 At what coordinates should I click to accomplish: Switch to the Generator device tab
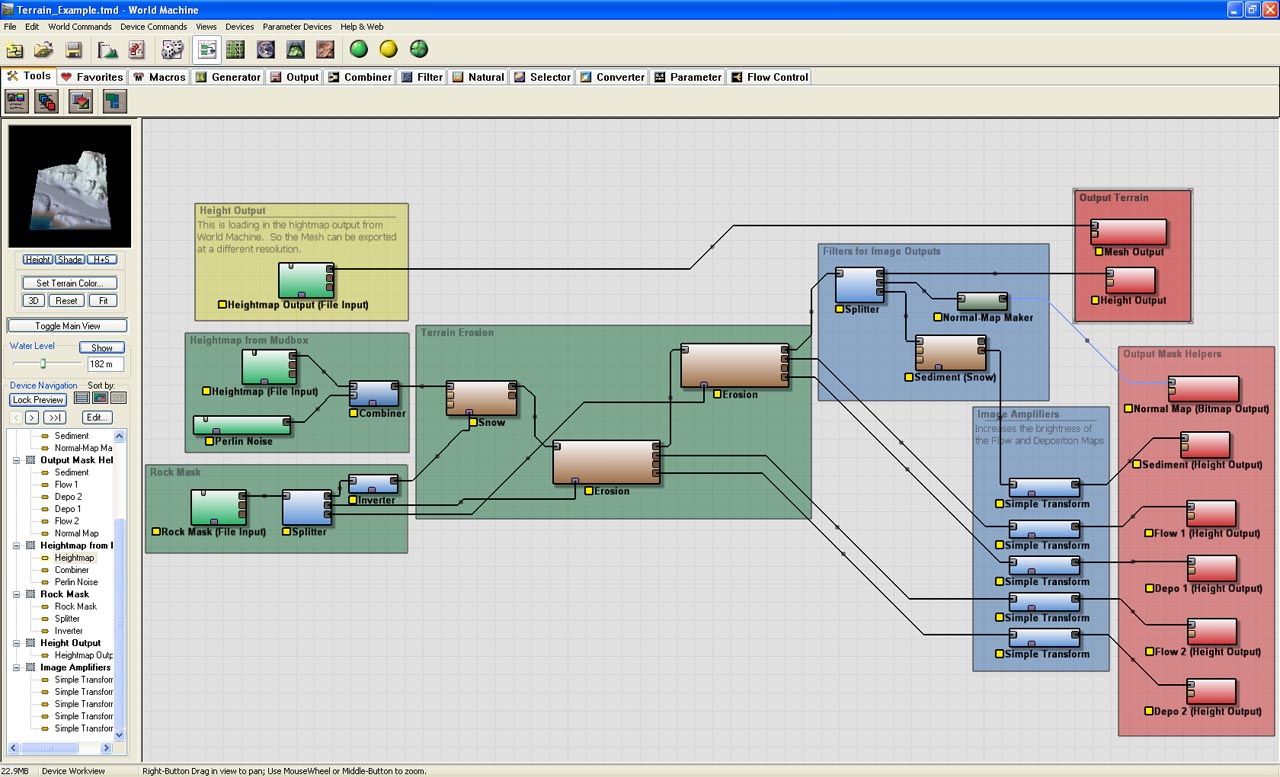coord(228,77)
